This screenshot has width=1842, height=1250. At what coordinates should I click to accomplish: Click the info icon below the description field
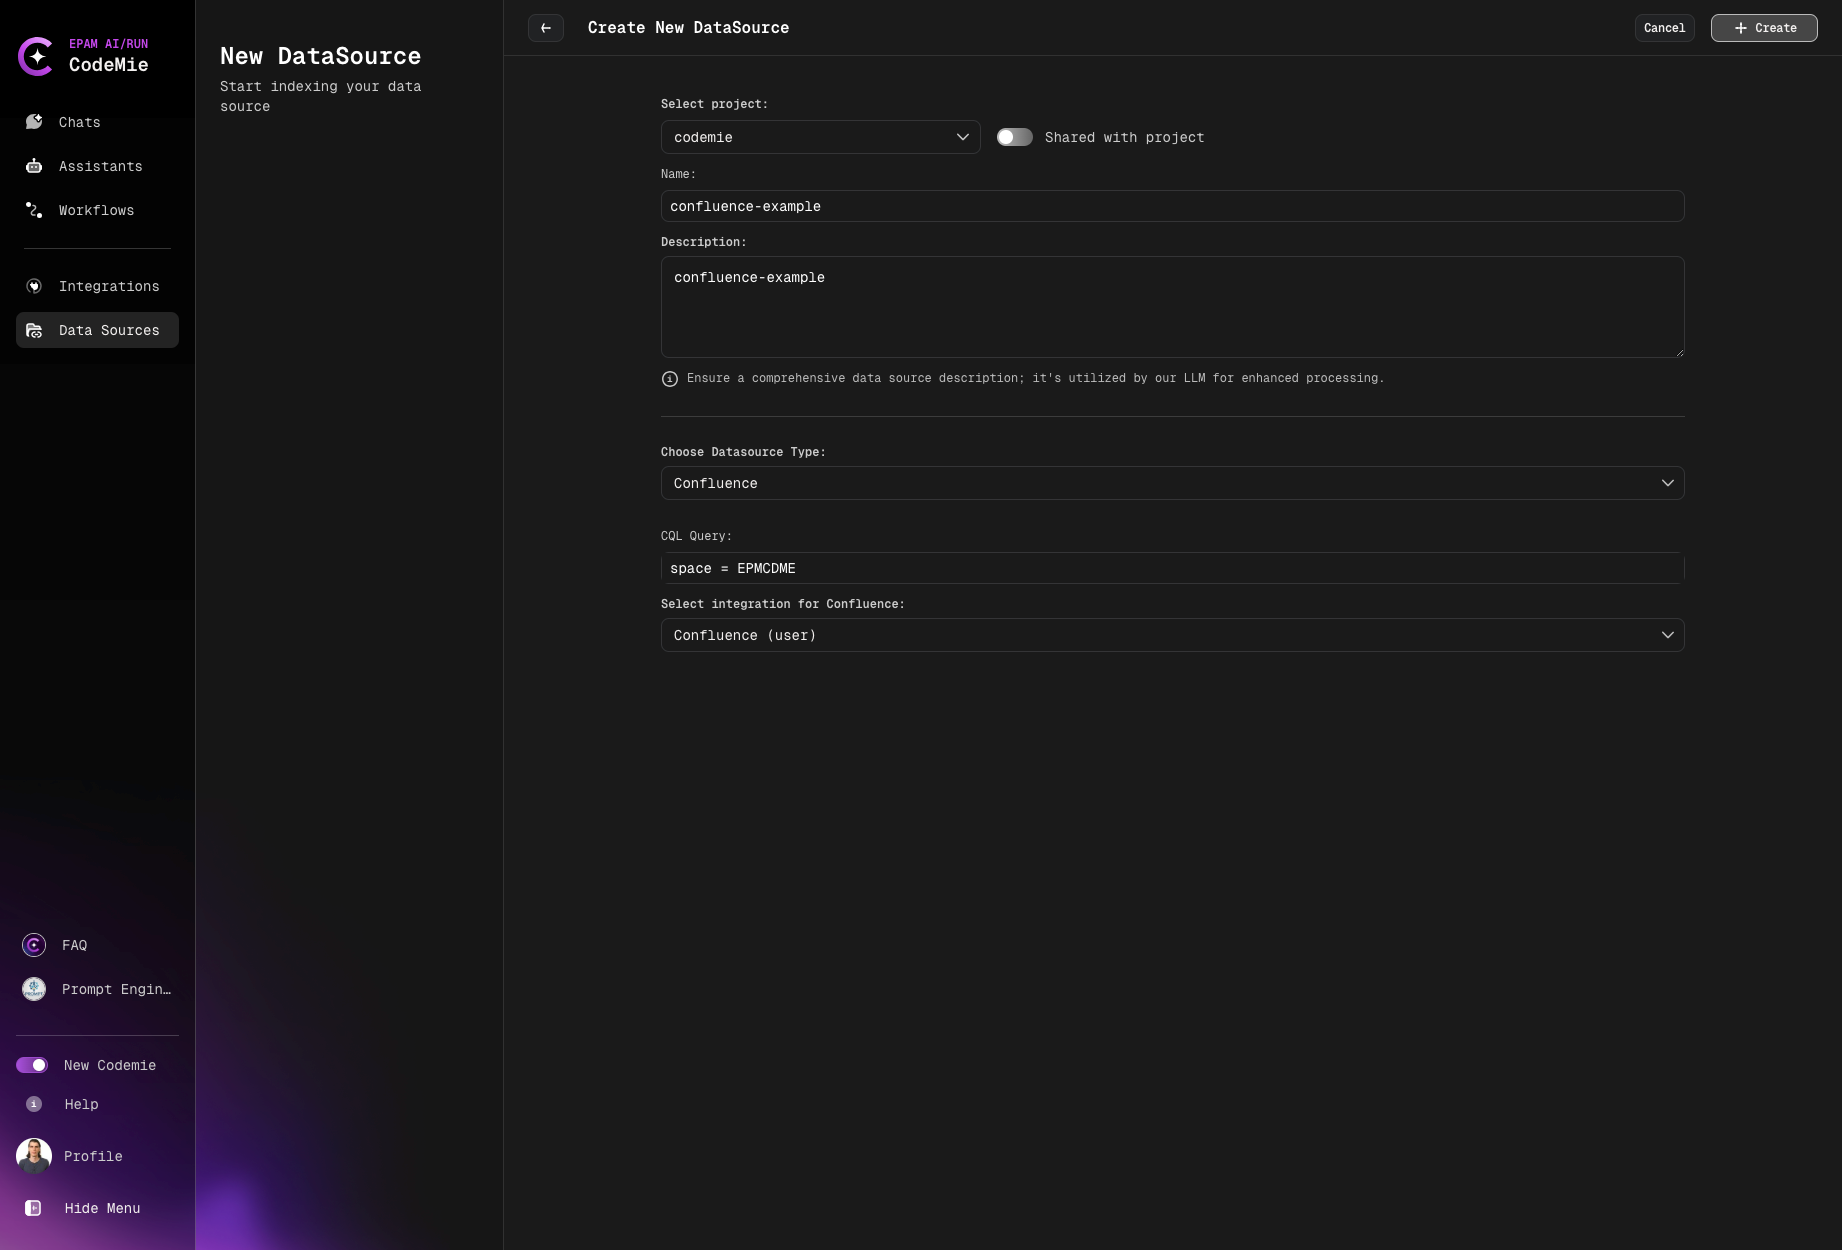click(x=669, y=378)
